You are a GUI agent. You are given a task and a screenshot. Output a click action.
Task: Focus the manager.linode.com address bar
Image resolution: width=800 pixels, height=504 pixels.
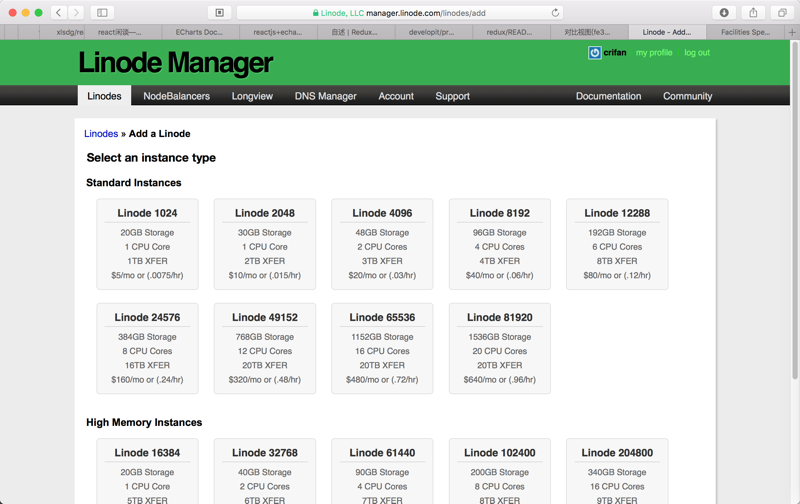coord(400,13)
